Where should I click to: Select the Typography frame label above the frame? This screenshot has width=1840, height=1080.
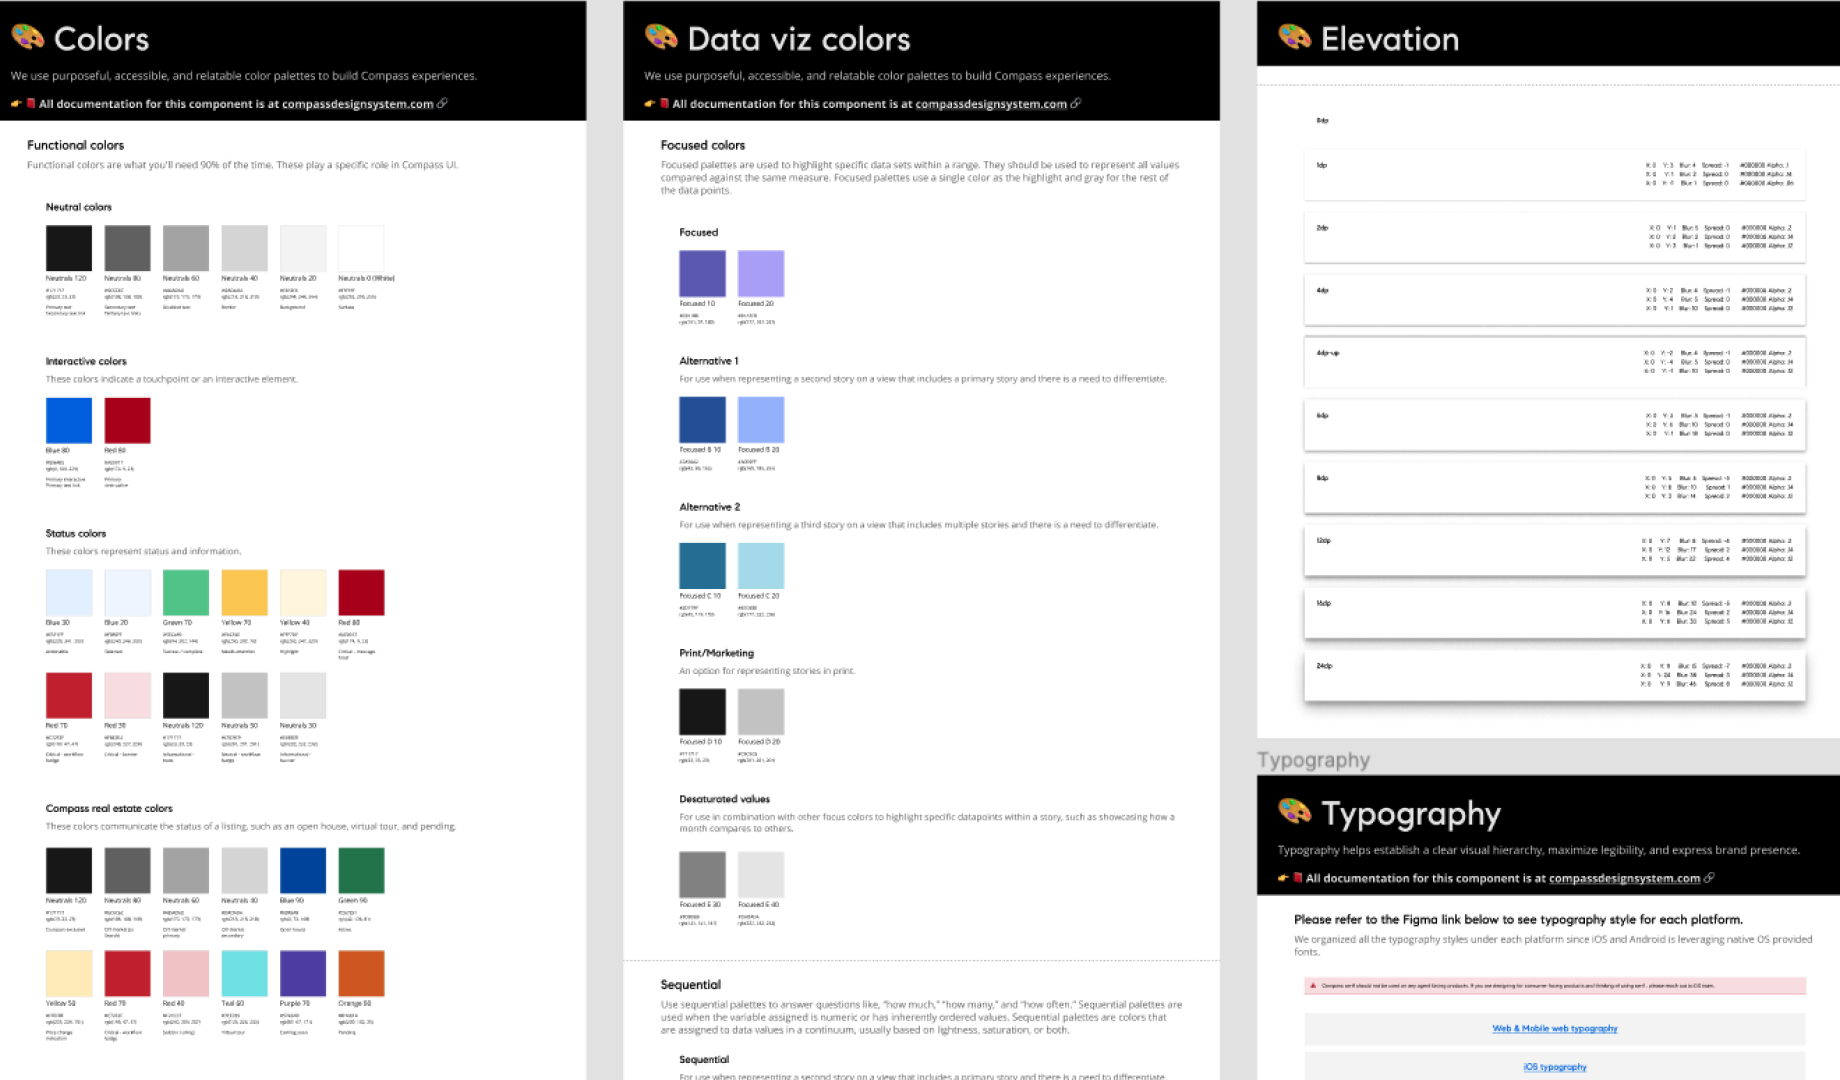pos(1313,760)
